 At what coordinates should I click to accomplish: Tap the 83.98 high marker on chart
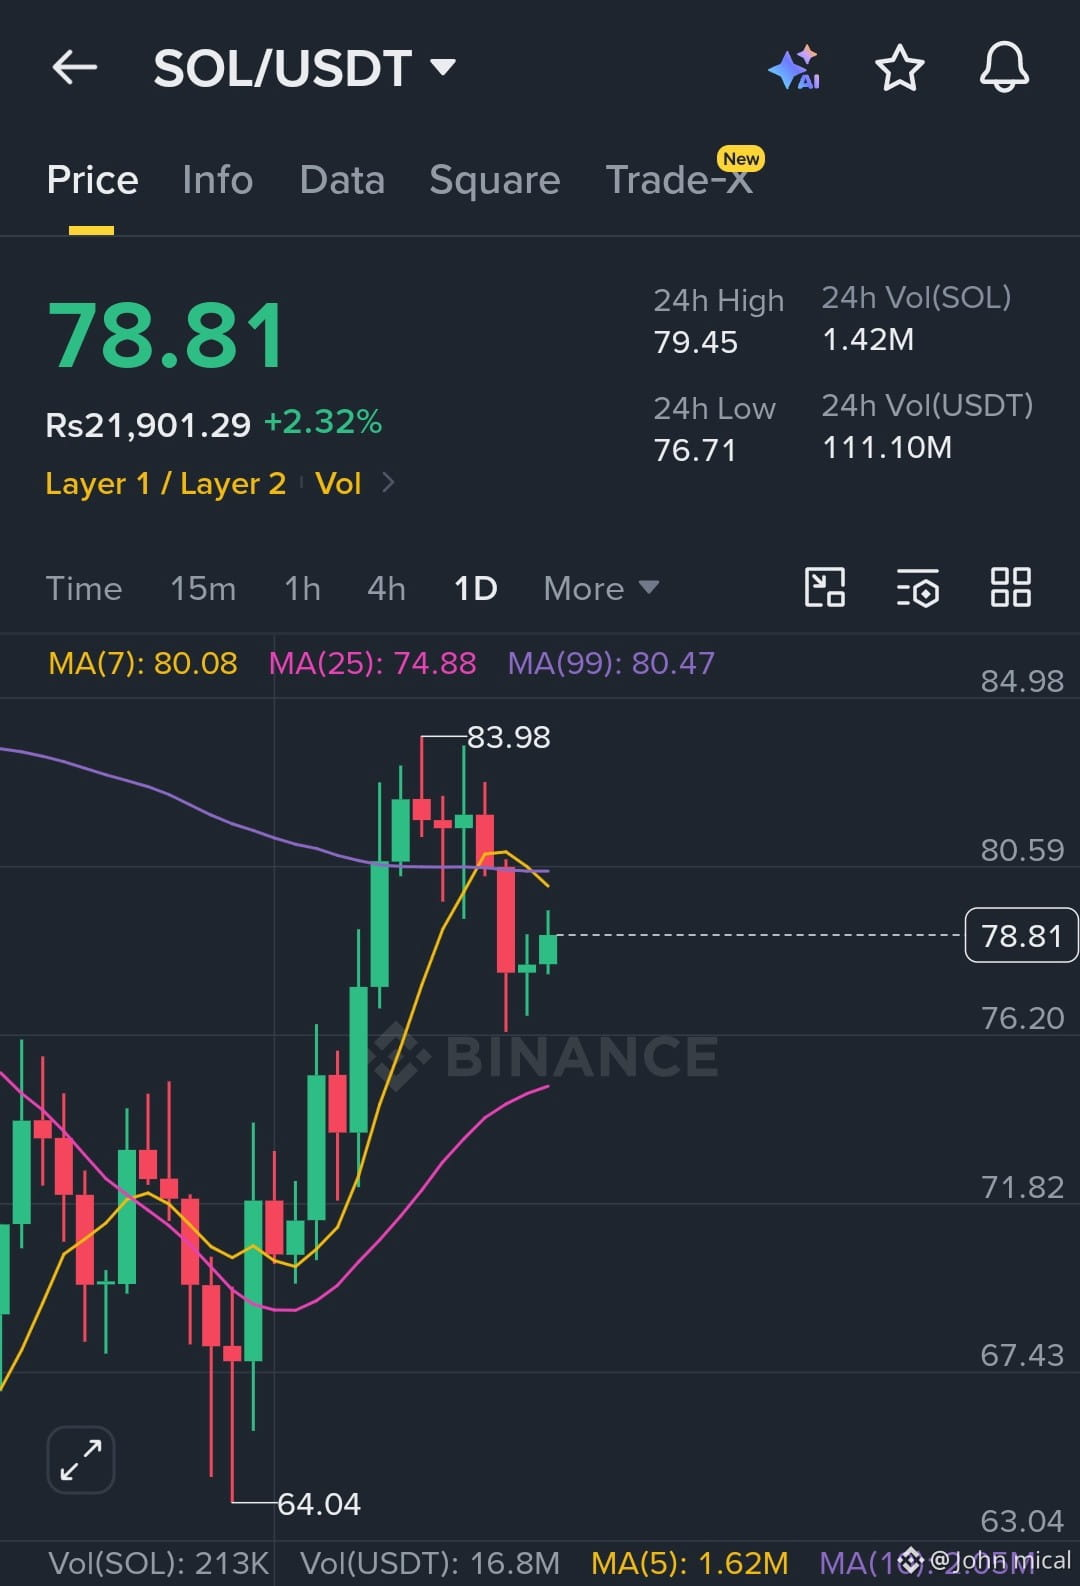508,737
